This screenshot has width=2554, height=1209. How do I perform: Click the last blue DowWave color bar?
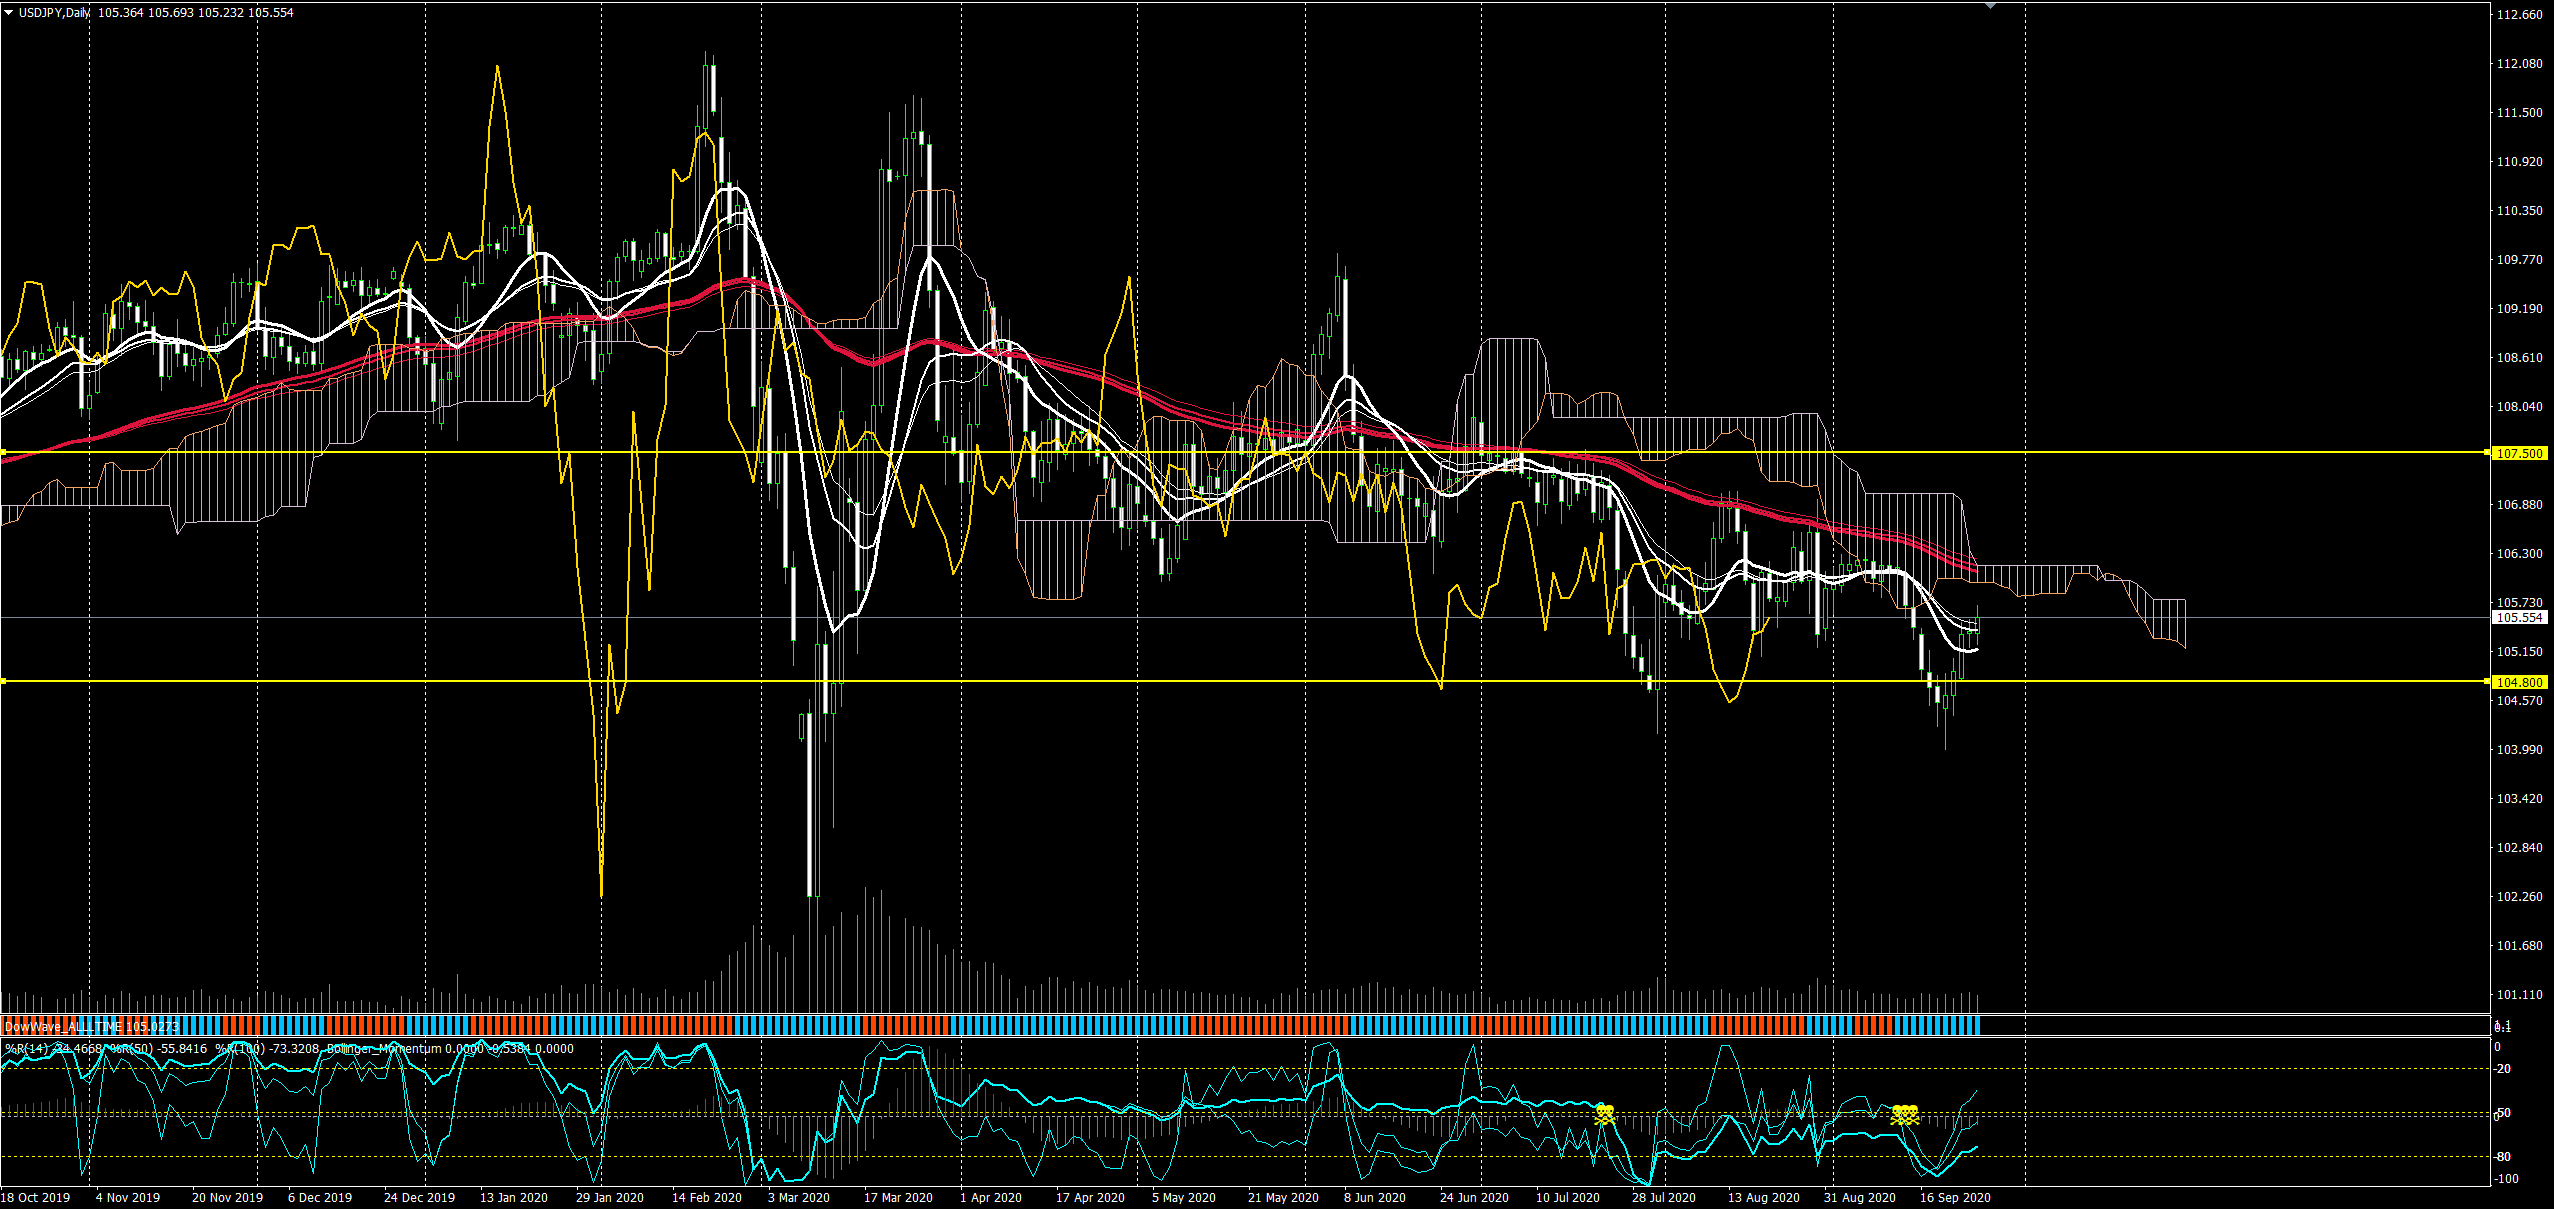[x=1975, y=1025]
